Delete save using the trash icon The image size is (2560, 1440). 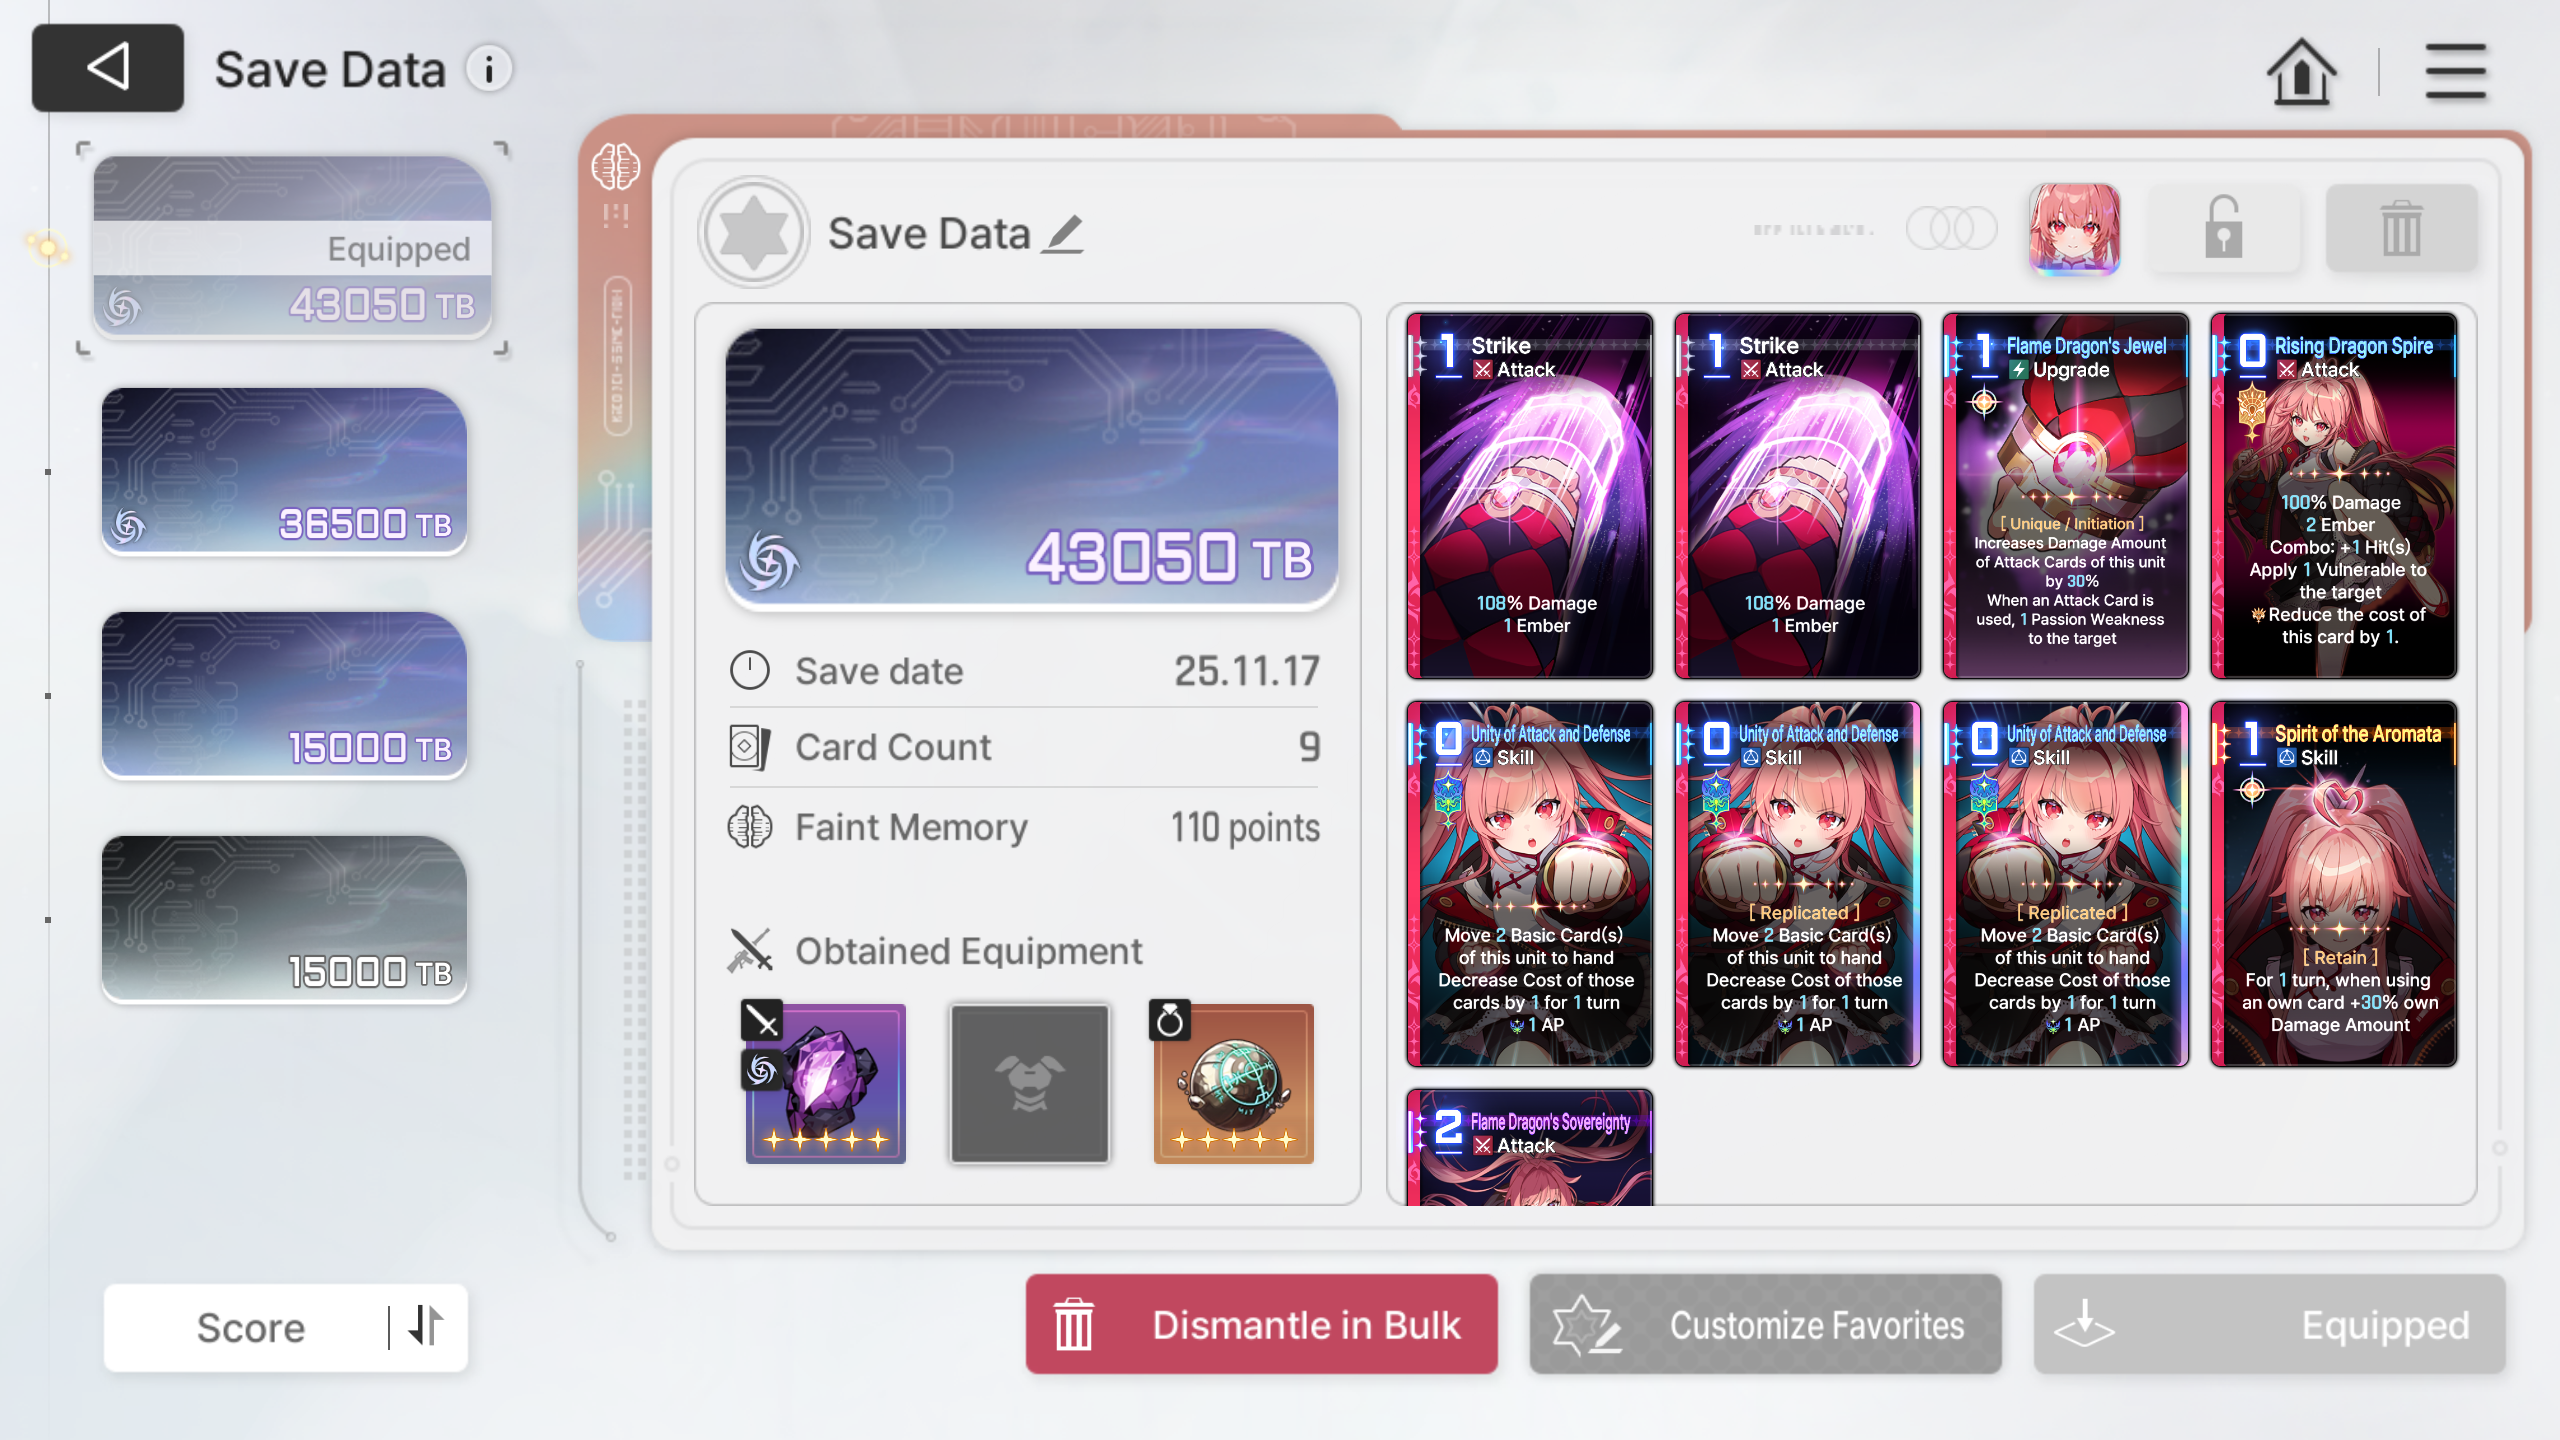tap(2401, 228)
